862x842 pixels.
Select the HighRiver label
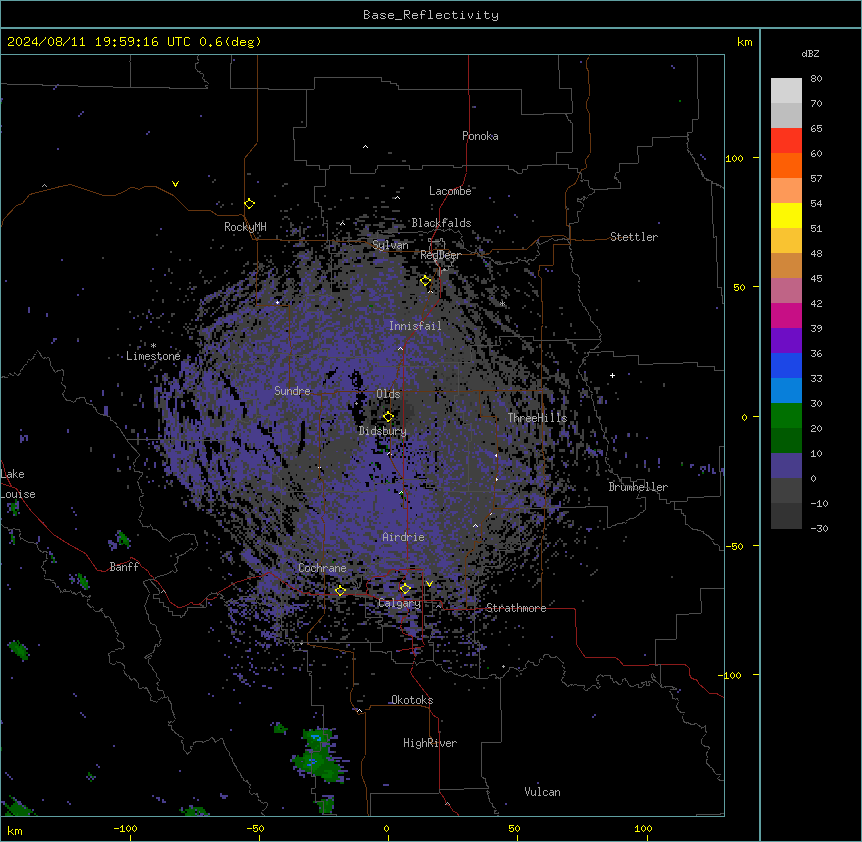430,743
